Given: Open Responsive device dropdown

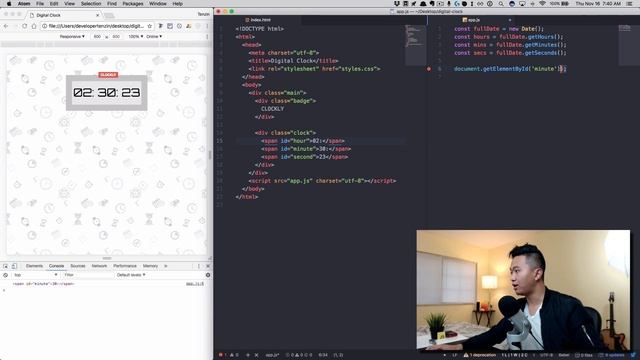Looking at the screenshot, I should coord(72,36).
